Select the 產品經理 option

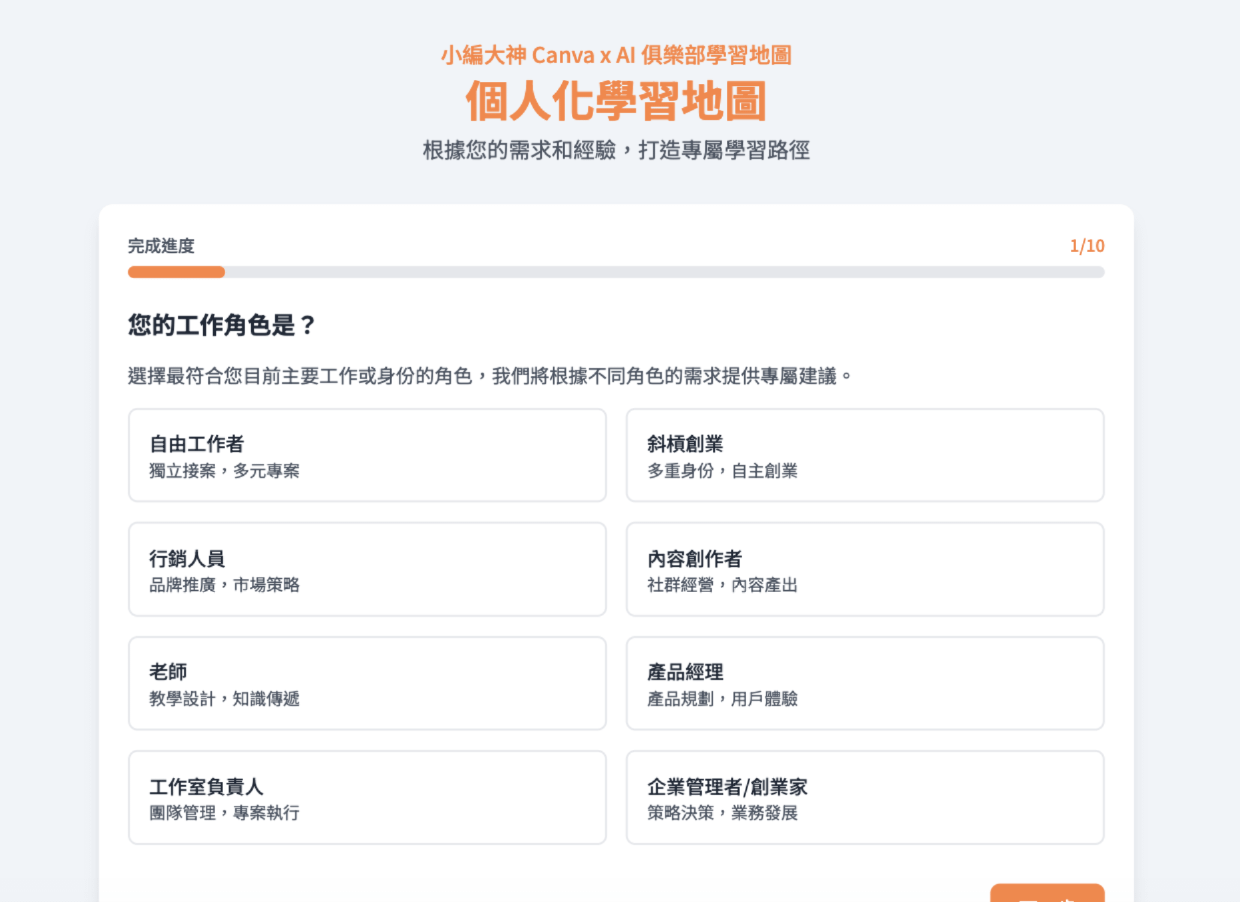pos(865,682)
